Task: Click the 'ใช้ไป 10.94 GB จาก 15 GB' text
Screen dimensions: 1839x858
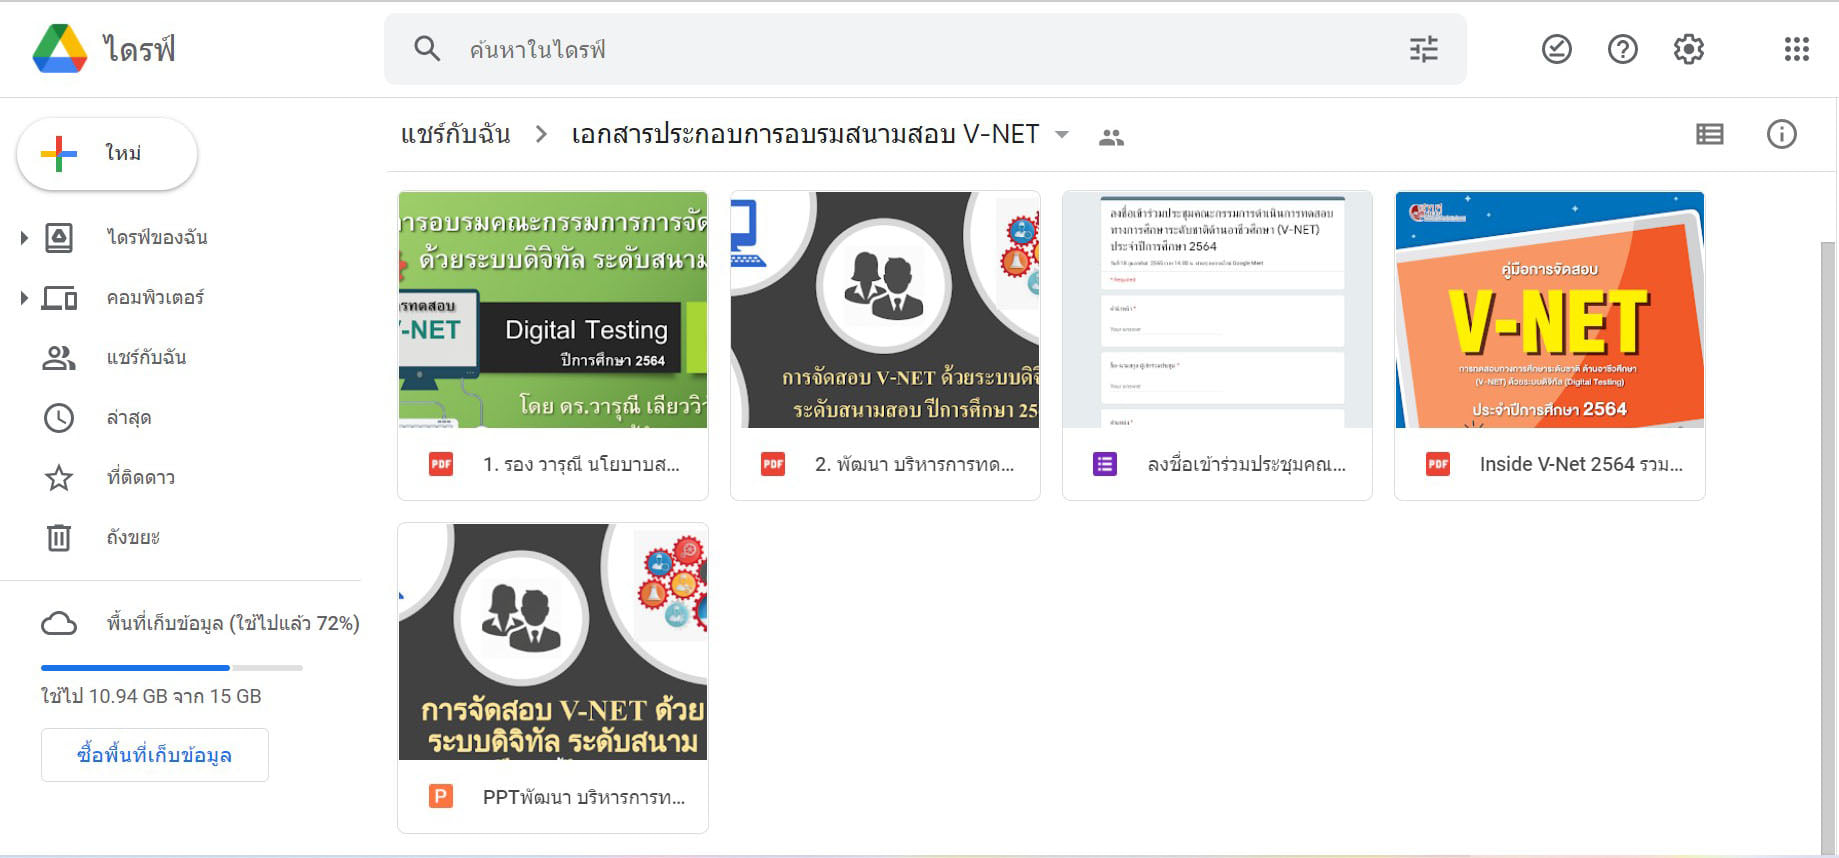Action: click(151, 696)
